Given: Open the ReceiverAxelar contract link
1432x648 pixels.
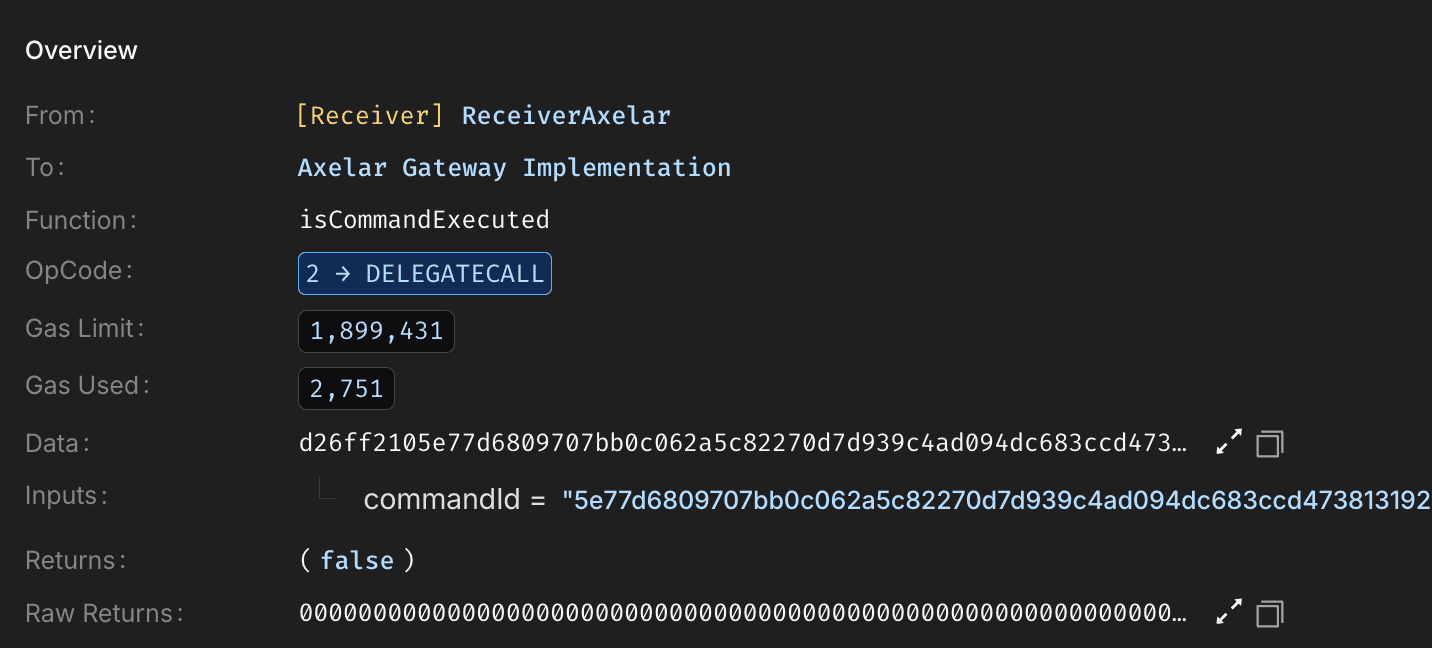Looking at the screenshot, I should [566, 115].
